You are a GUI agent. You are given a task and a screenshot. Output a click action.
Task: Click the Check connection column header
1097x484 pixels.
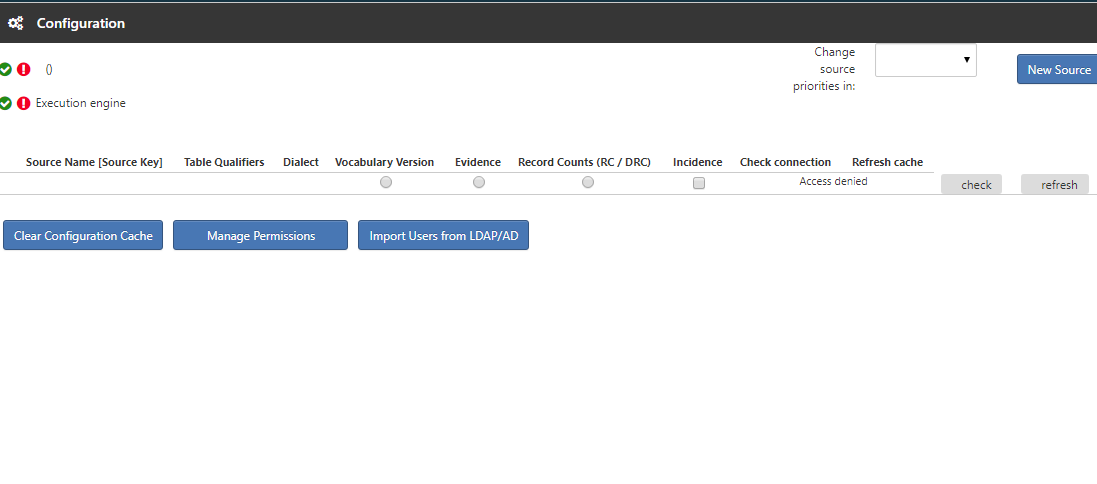[x=786, y=162]
